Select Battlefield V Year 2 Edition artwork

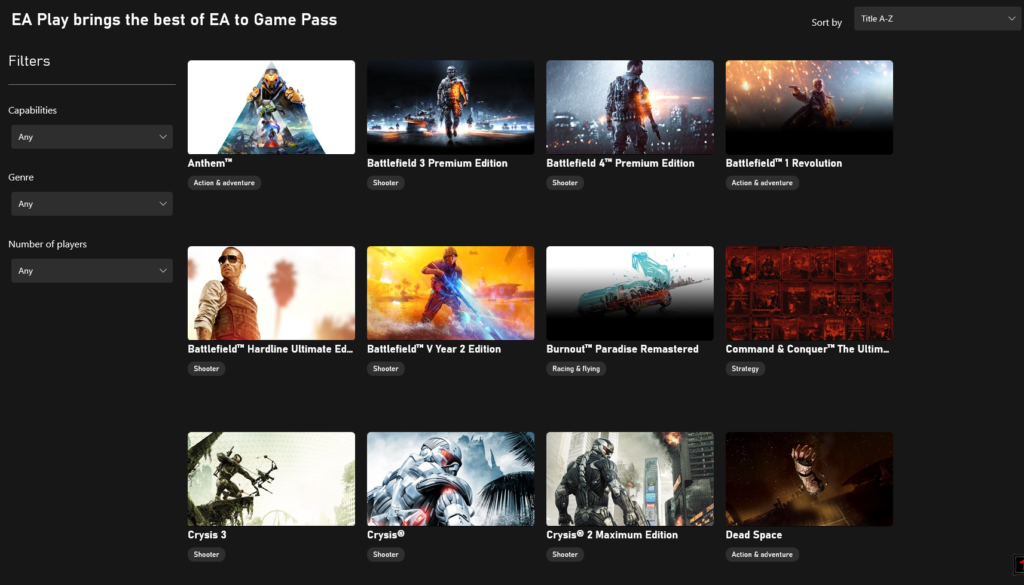450,293
